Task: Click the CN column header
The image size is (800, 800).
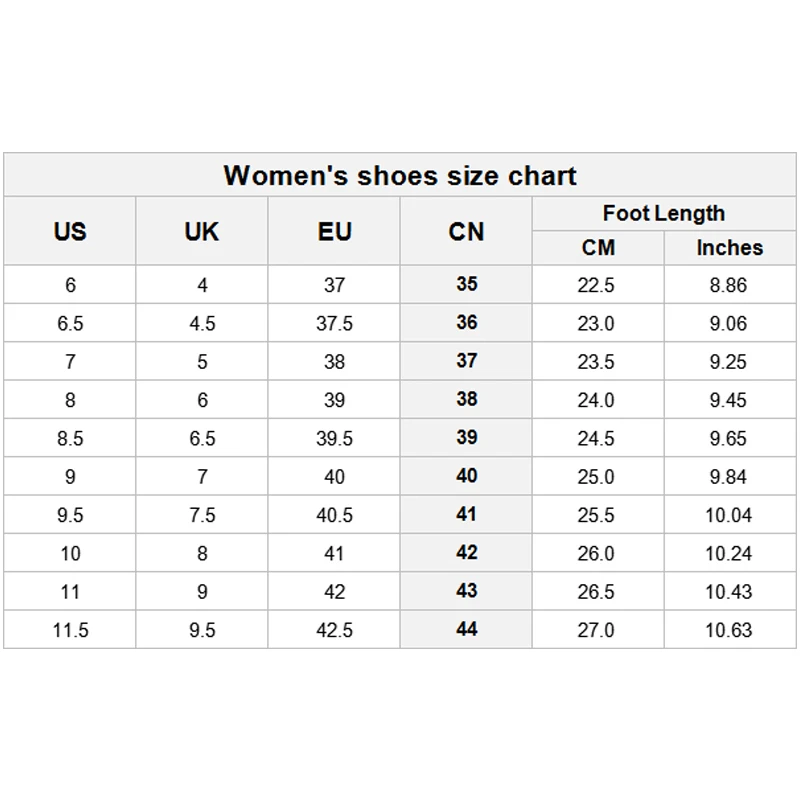Action: point(466,232)
